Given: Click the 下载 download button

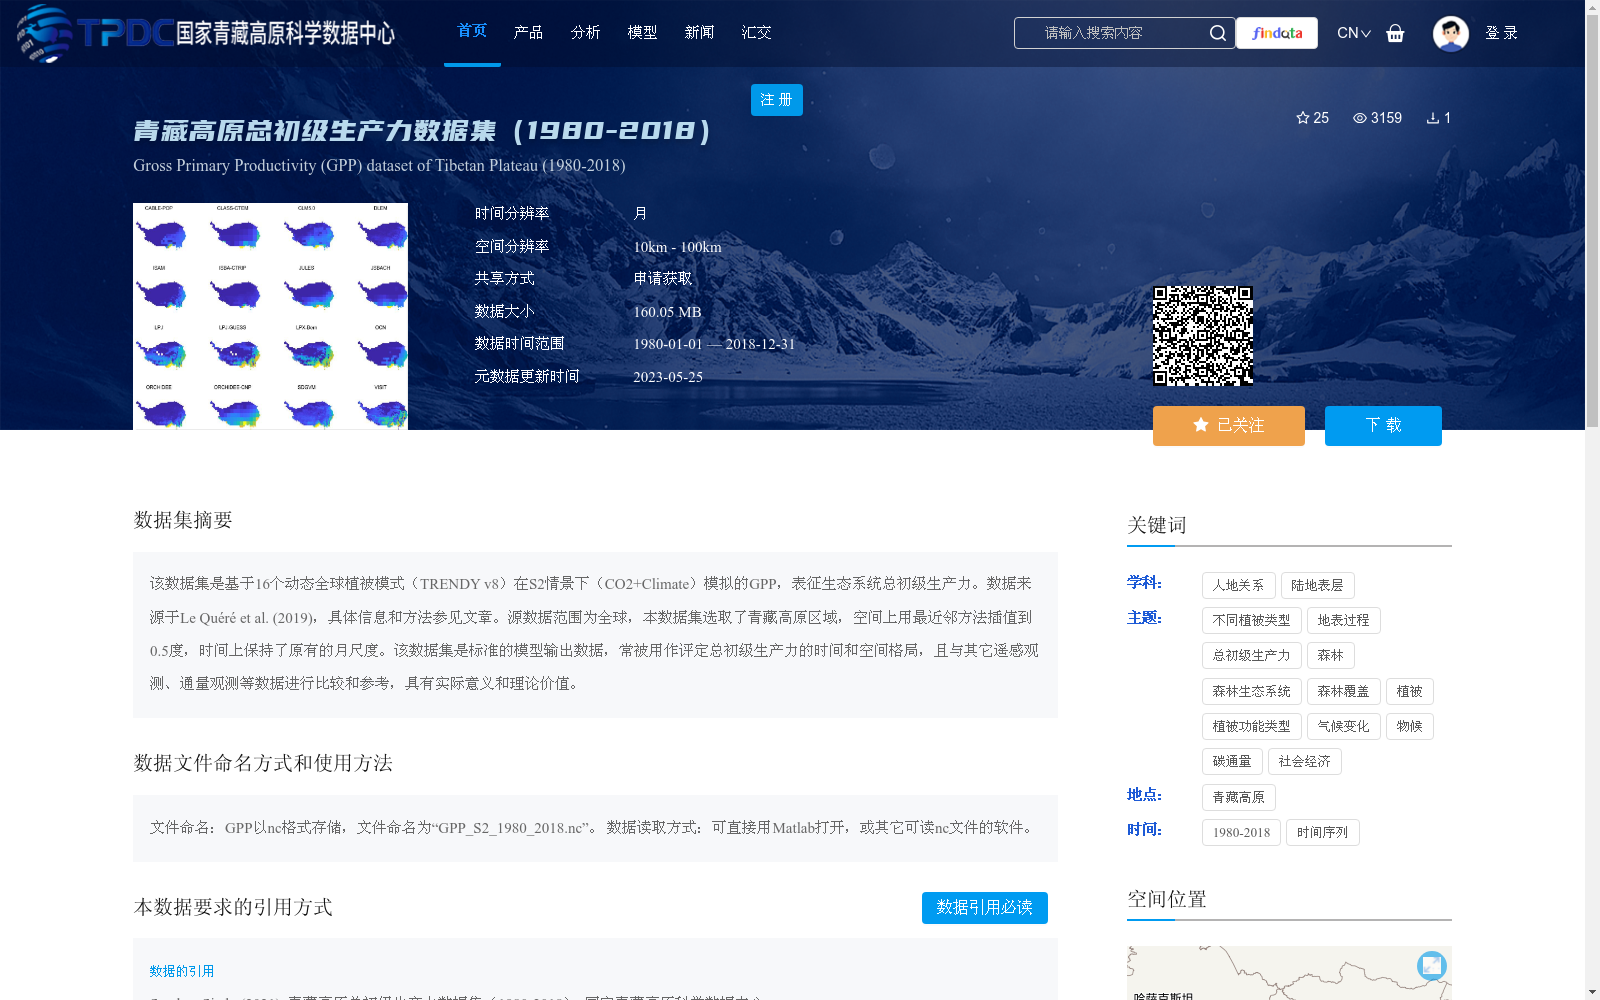Looking at the screenshot, I should coord(1383,425).
